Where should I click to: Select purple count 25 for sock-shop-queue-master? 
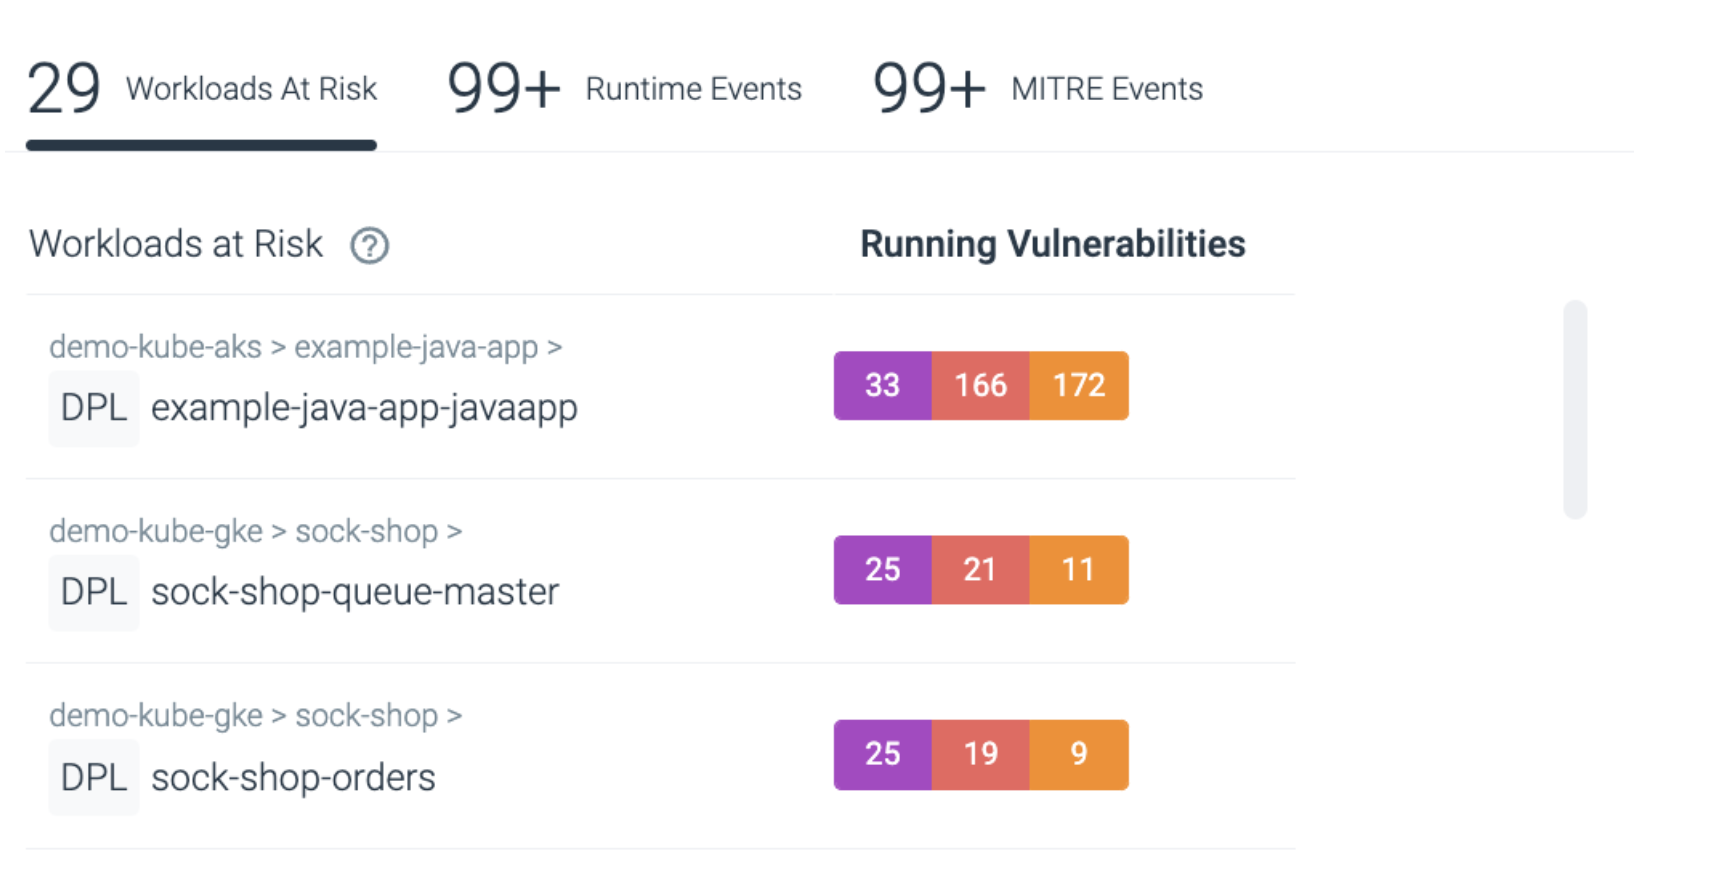[x=883, y=570]
